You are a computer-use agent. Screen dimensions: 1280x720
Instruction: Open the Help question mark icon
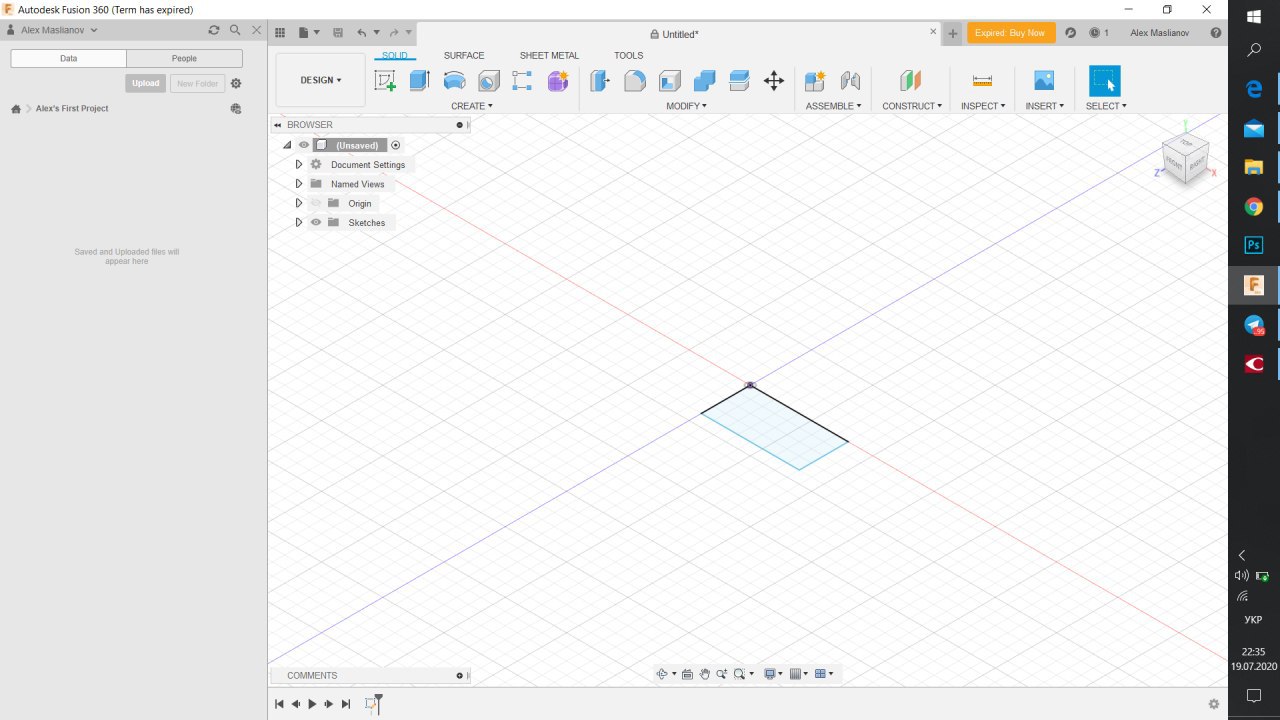(x=1216, y=33)
